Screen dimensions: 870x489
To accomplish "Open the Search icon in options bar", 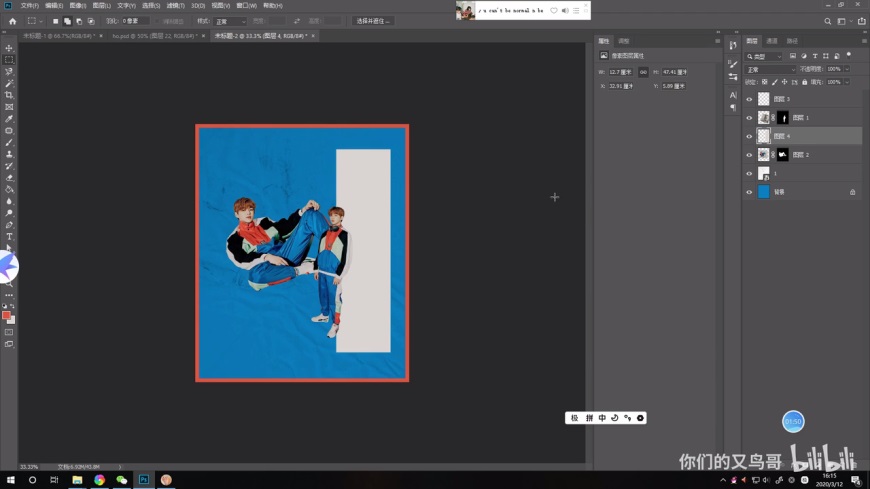I will tap(827, 21).
